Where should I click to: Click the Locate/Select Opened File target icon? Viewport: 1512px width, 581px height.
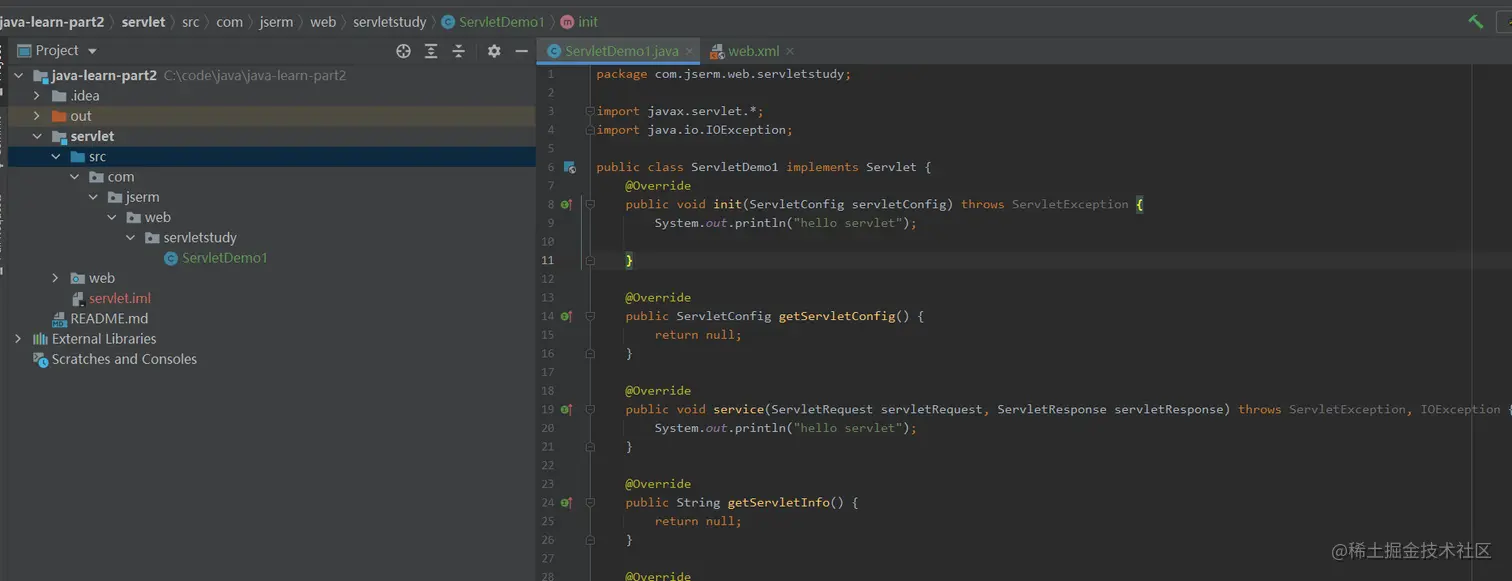[x=403, y=51]
